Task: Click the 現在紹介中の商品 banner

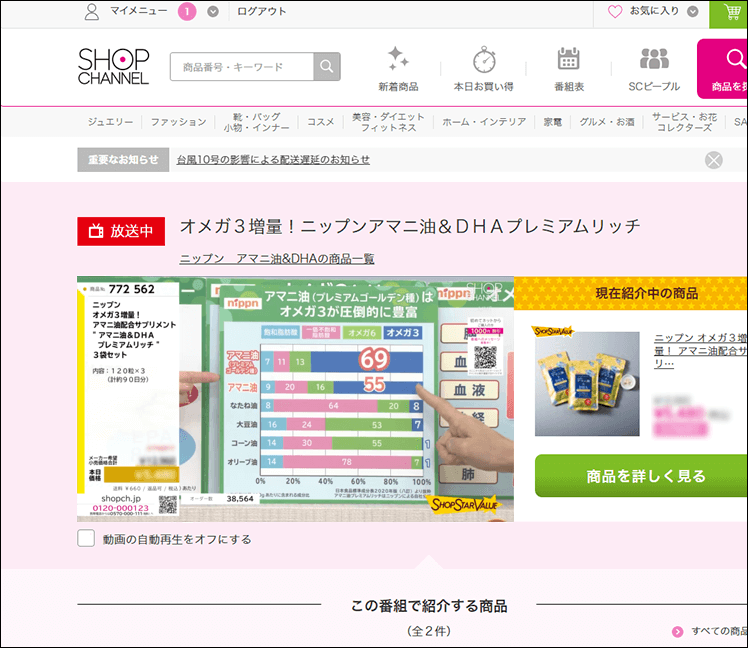Action: pyautogui.click(x=631, y=293)
